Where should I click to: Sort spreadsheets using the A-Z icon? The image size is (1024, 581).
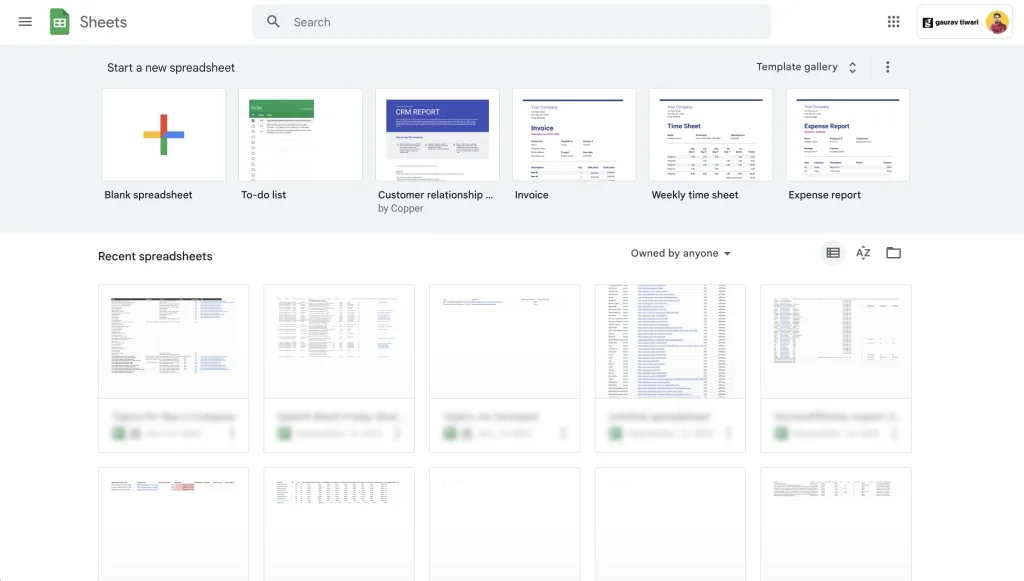coord(863,252)
